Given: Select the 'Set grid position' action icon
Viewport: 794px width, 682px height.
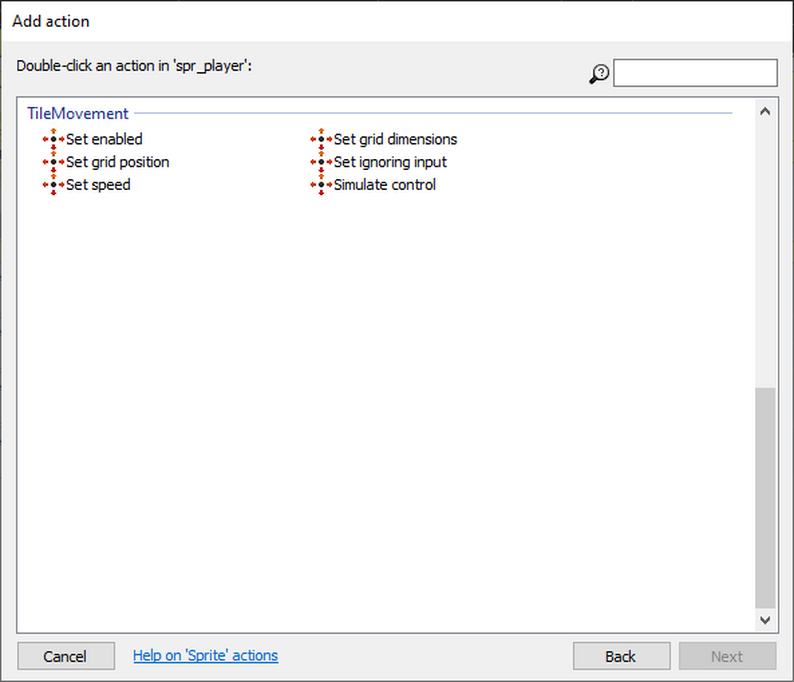Looking at the screenshot, I should (x=54, y=162).
